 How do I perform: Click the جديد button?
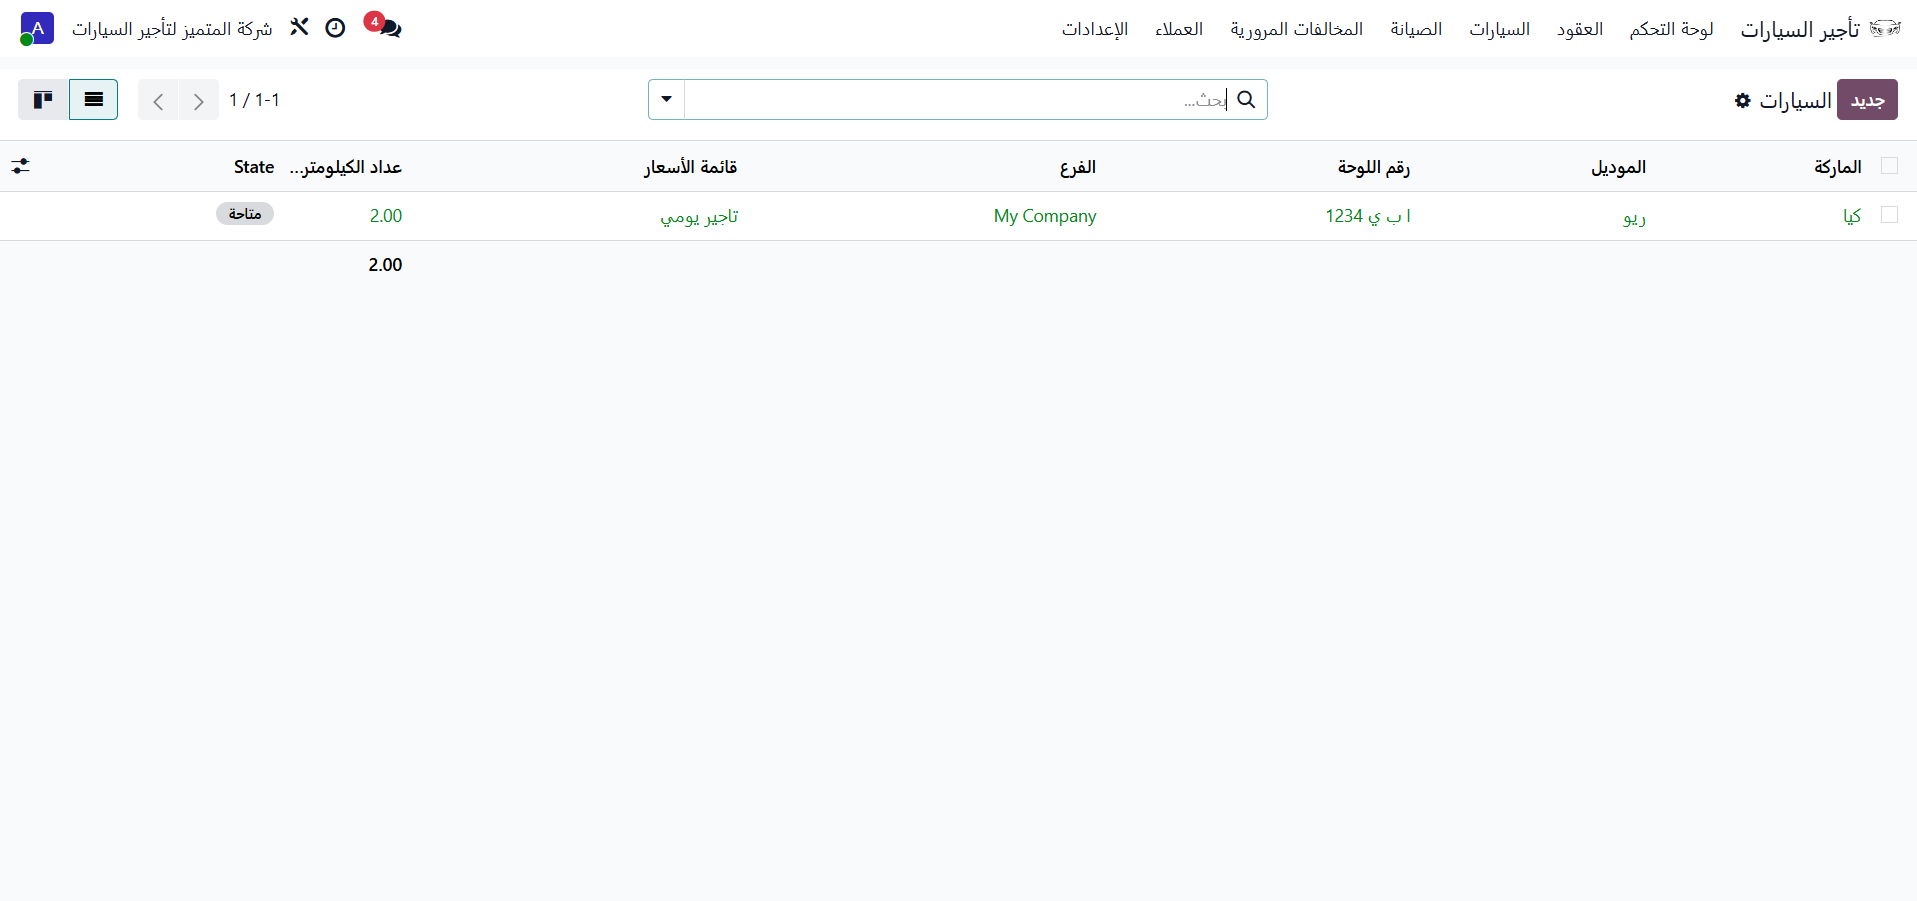tap(1867, 100)
